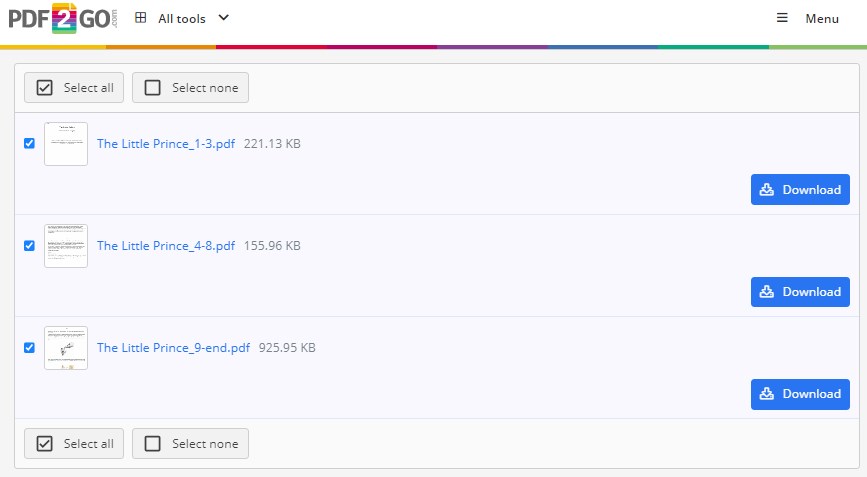Download The Little Prince_1-3.pdf via download icon

[767, 190]
